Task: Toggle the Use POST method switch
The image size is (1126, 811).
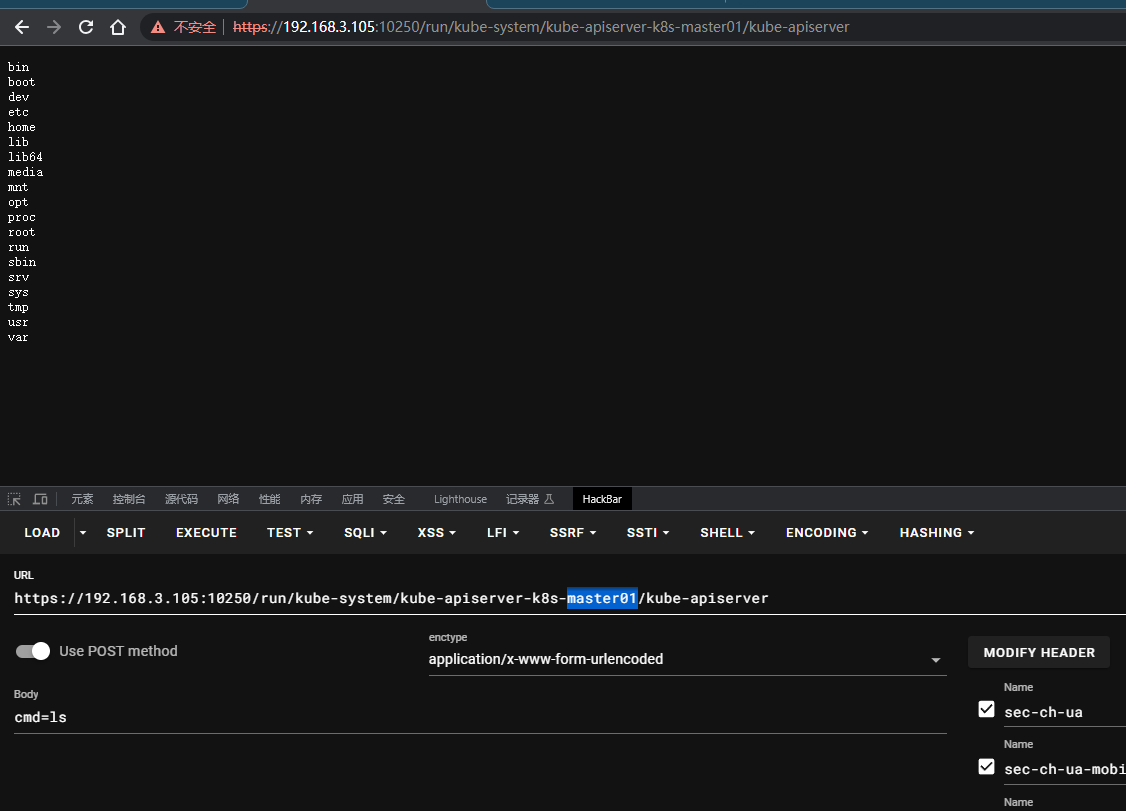Action: coord(33,651)
